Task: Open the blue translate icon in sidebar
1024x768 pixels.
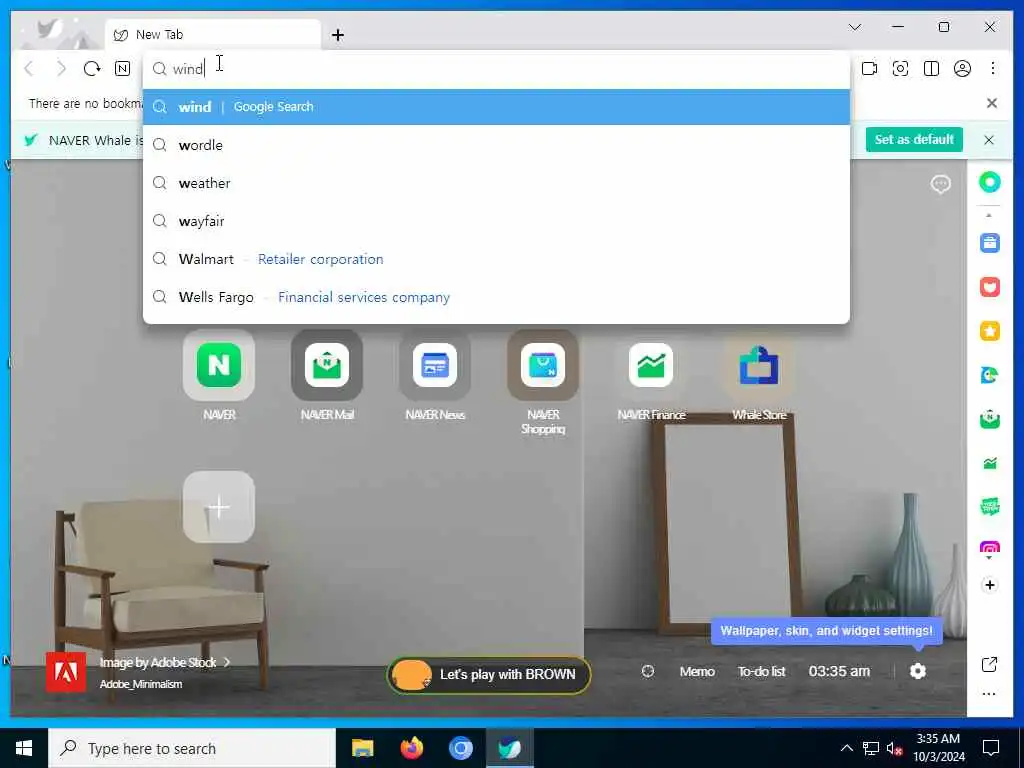Action: click(990, 375)
